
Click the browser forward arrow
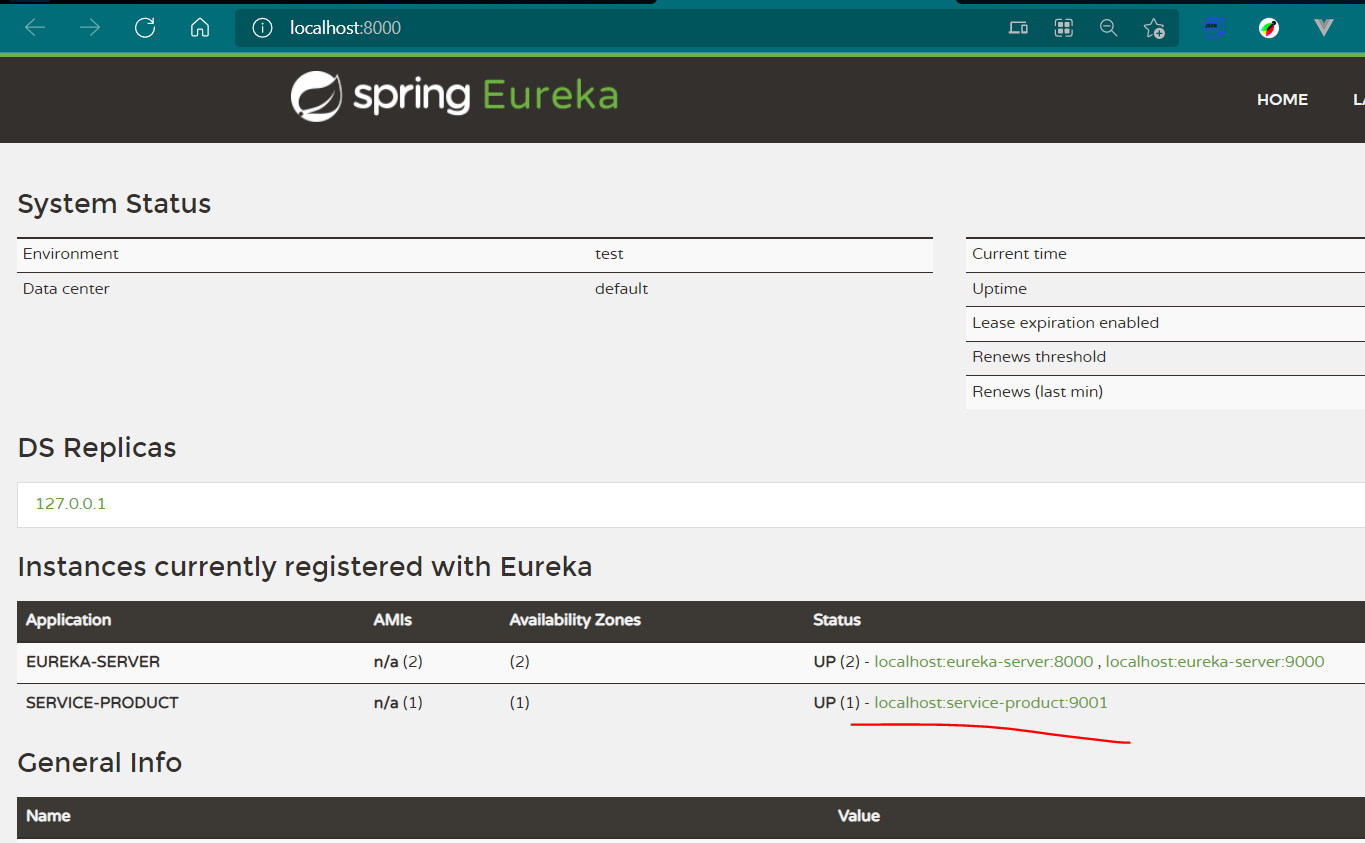click(x=90, y=28)
